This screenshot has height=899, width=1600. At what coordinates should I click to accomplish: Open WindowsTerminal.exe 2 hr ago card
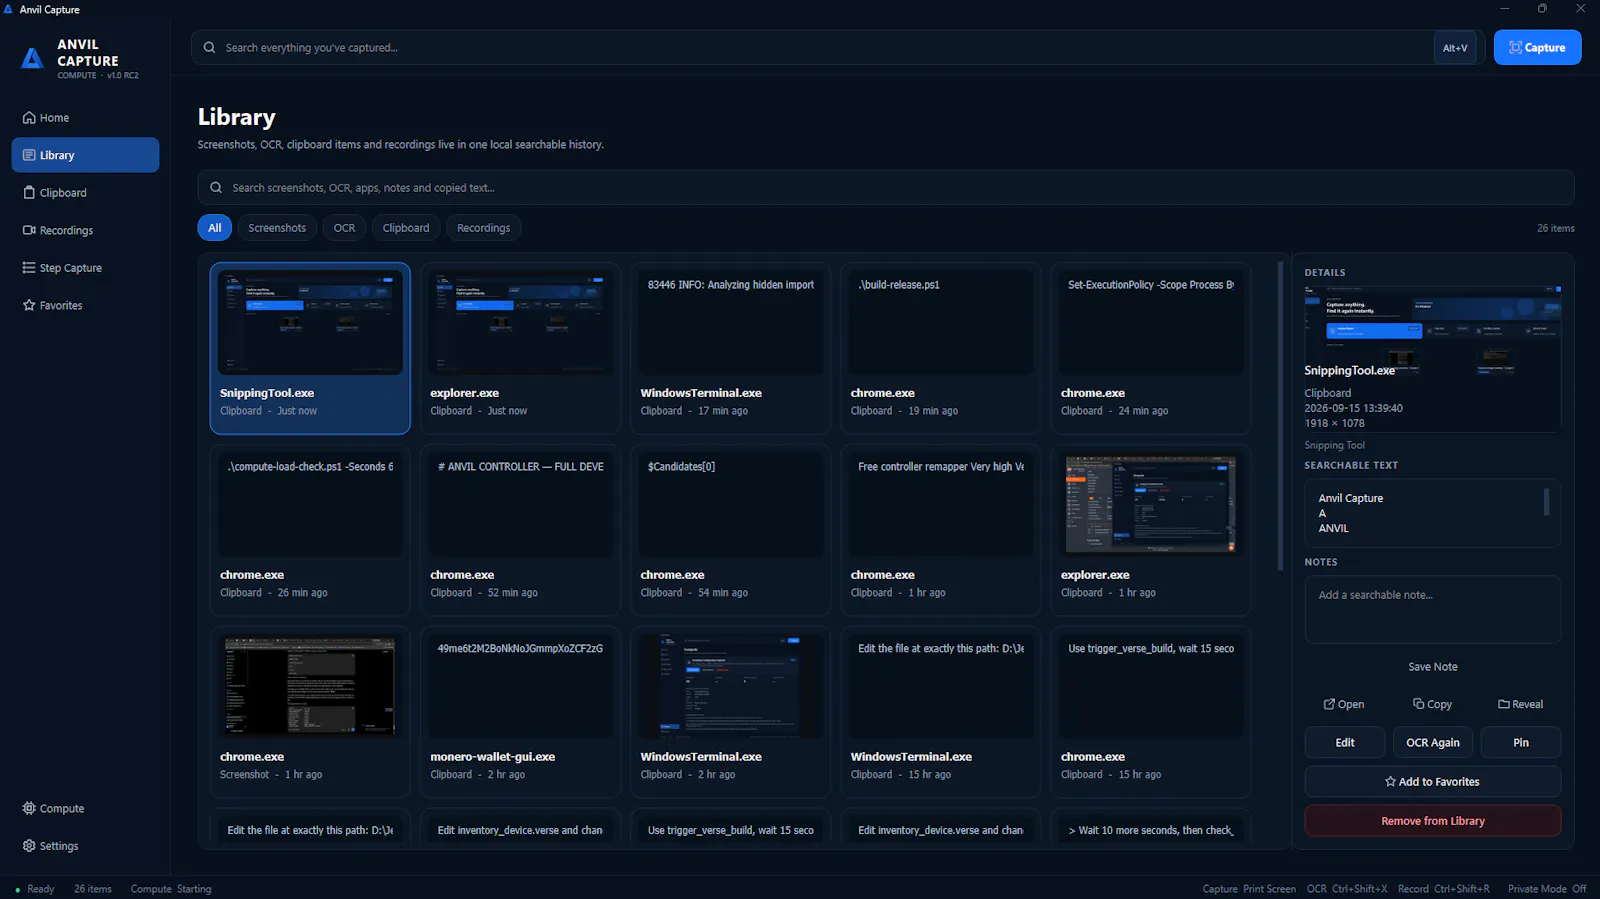coord(731,712)
